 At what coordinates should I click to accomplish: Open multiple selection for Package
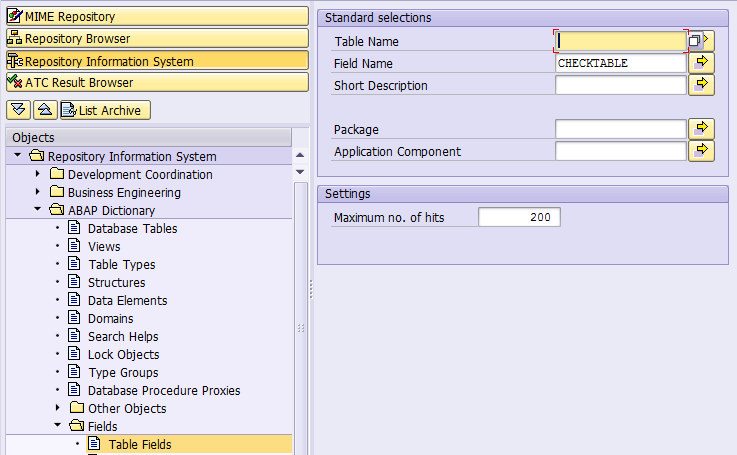701,129
